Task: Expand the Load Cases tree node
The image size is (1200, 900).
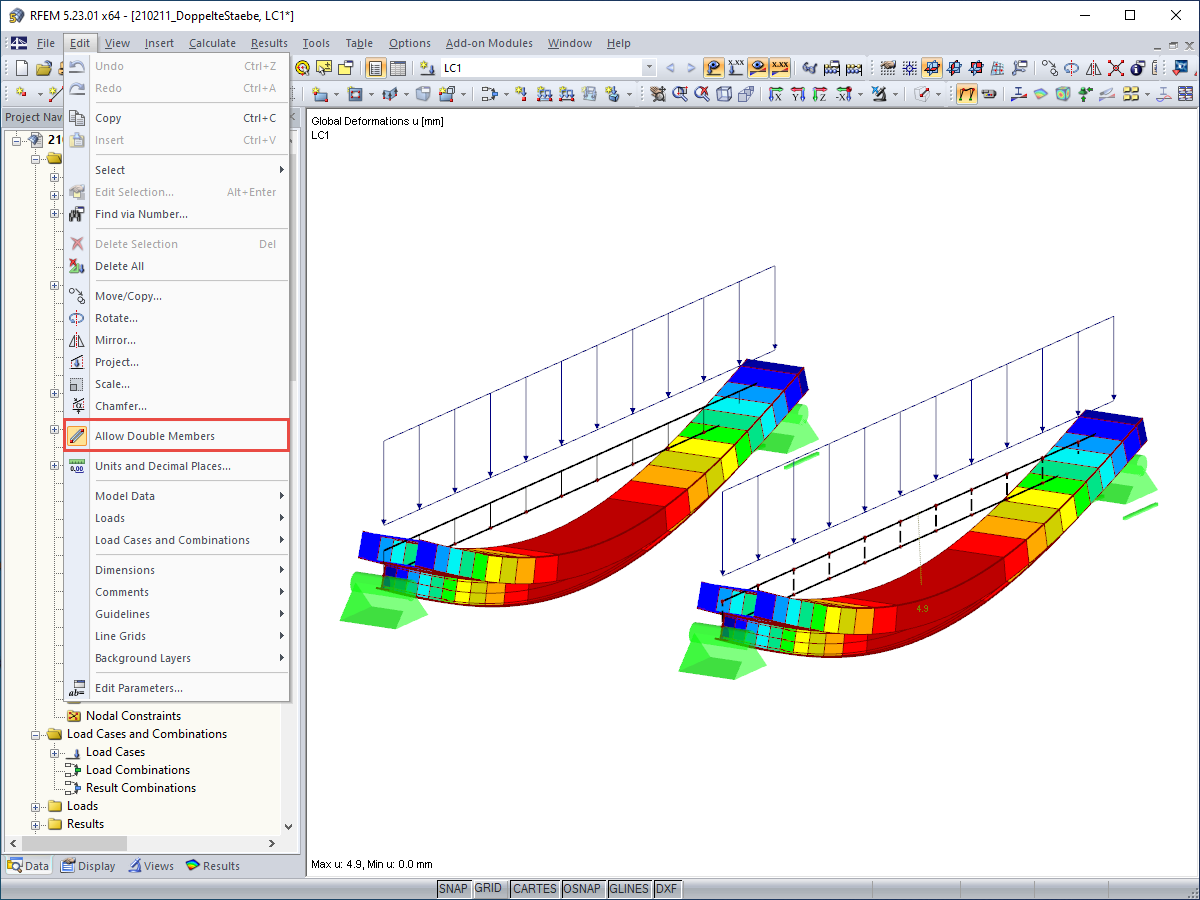Action: (x=55, y=752)
